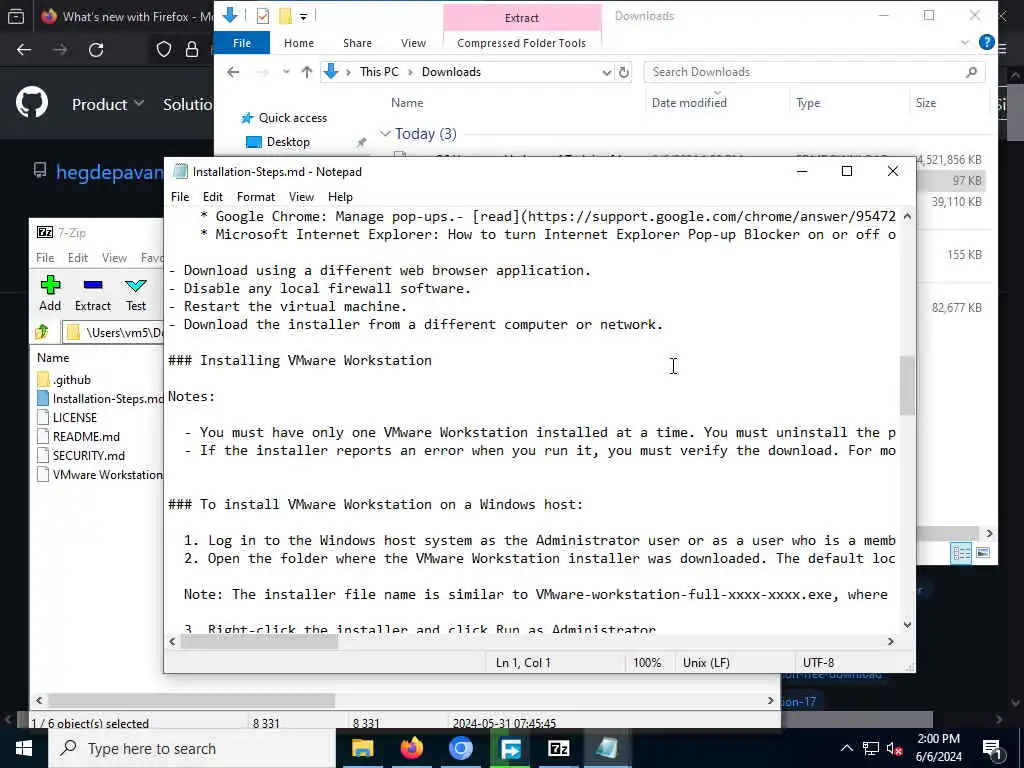Click the Firefox shield tracking protection icon
This screenshot has width=1024, height=768.
pyautogui.click(x=164, y=50)
